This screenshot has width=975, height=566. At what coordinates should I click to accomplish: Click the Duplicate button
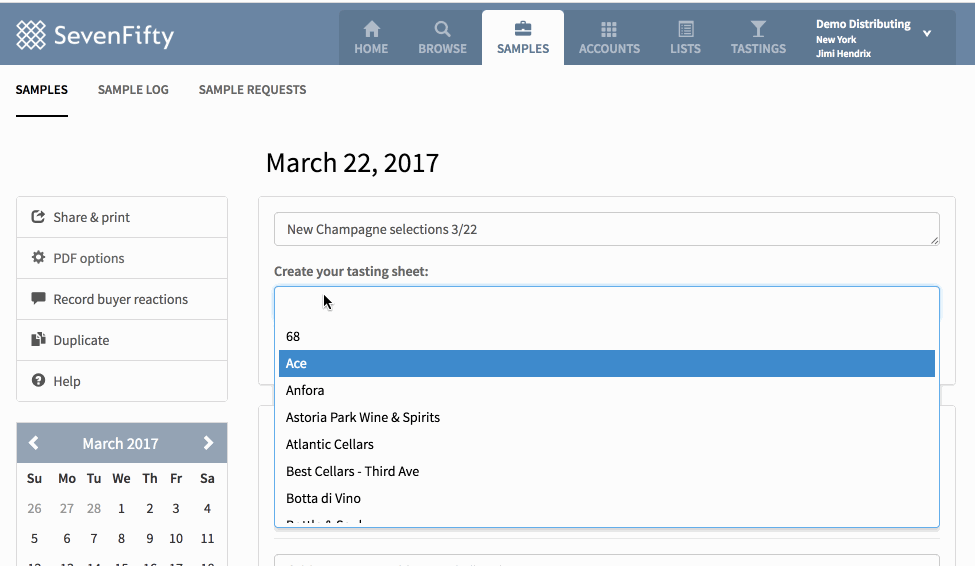122,340
